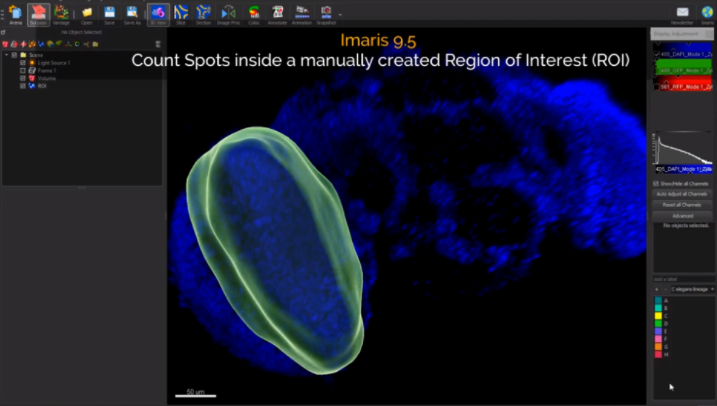Toggle the 488_GFP channel checkbox
The width and height of the screenshot is (717, 406).
657,71
